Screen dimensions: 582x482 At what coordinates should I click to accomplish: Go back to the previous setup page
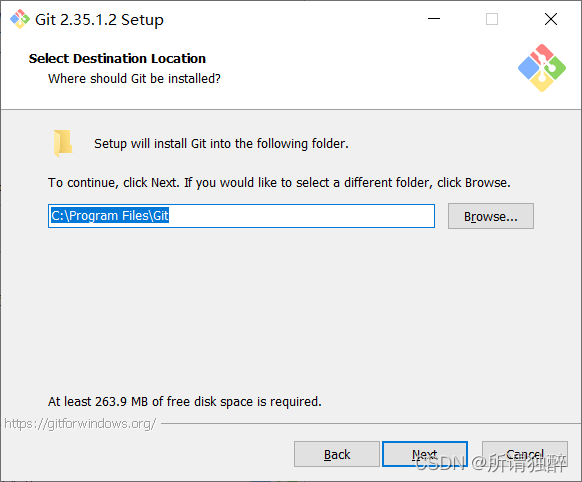(x=337, y=454)
